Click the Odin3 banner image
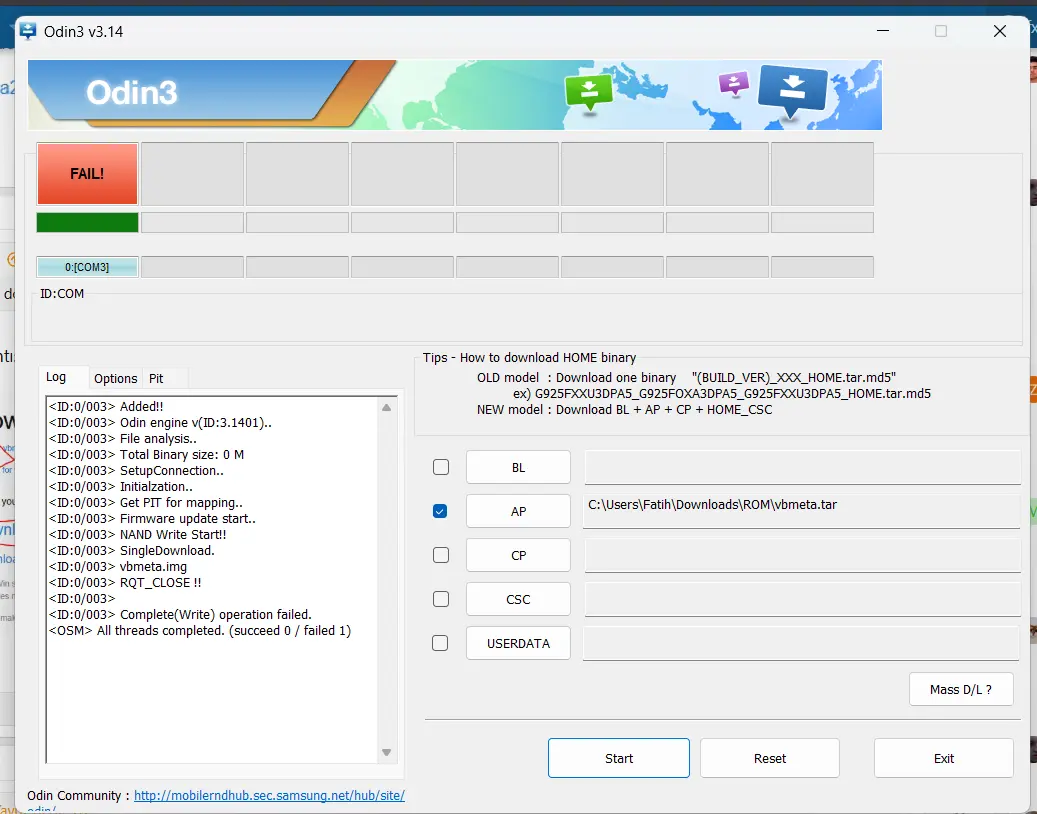 [454, 95]
